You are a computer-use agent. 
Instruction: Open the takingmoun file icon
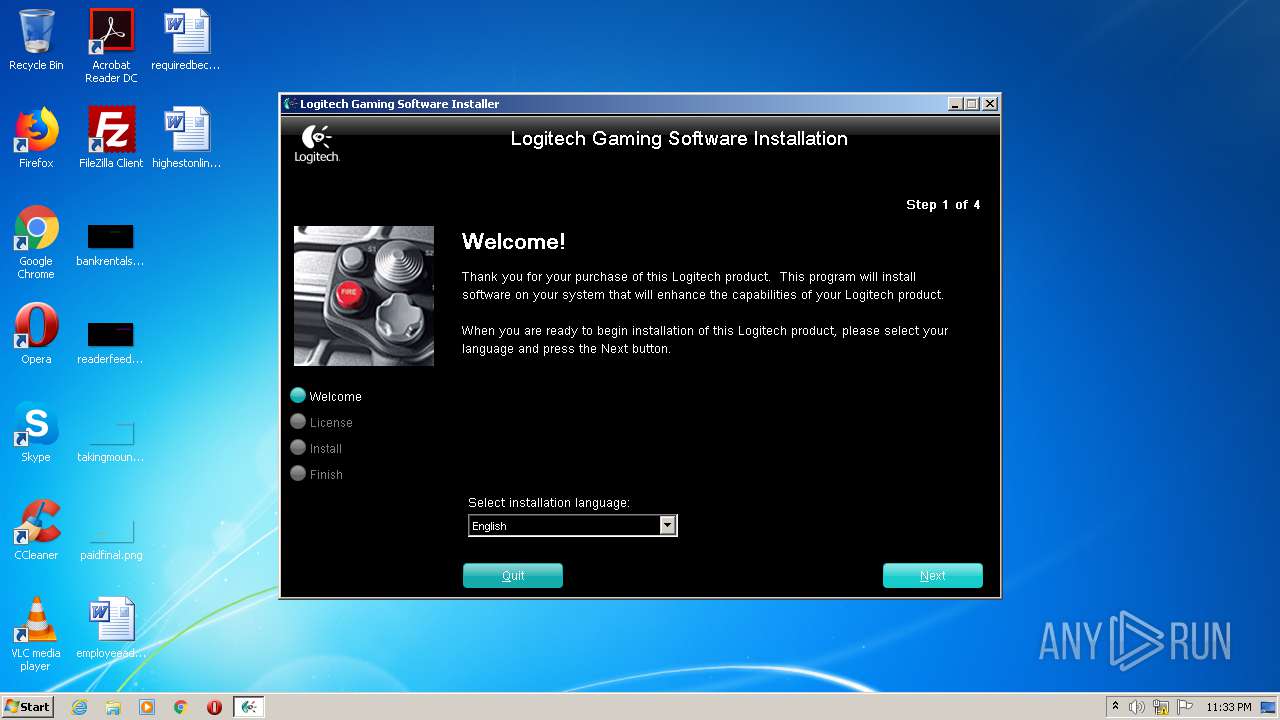(x=111, y=441)
